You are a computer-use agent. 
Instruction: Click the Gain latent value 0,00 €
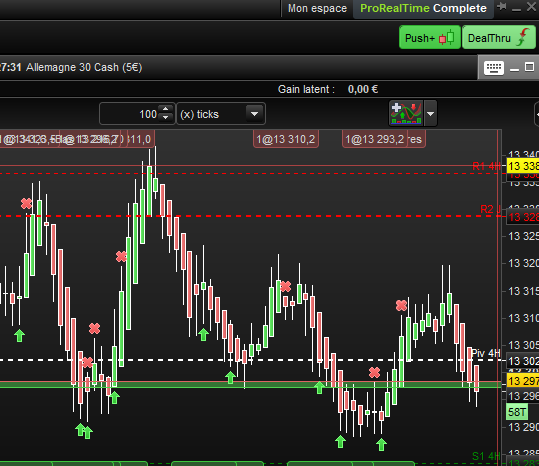tap(363, 89)
